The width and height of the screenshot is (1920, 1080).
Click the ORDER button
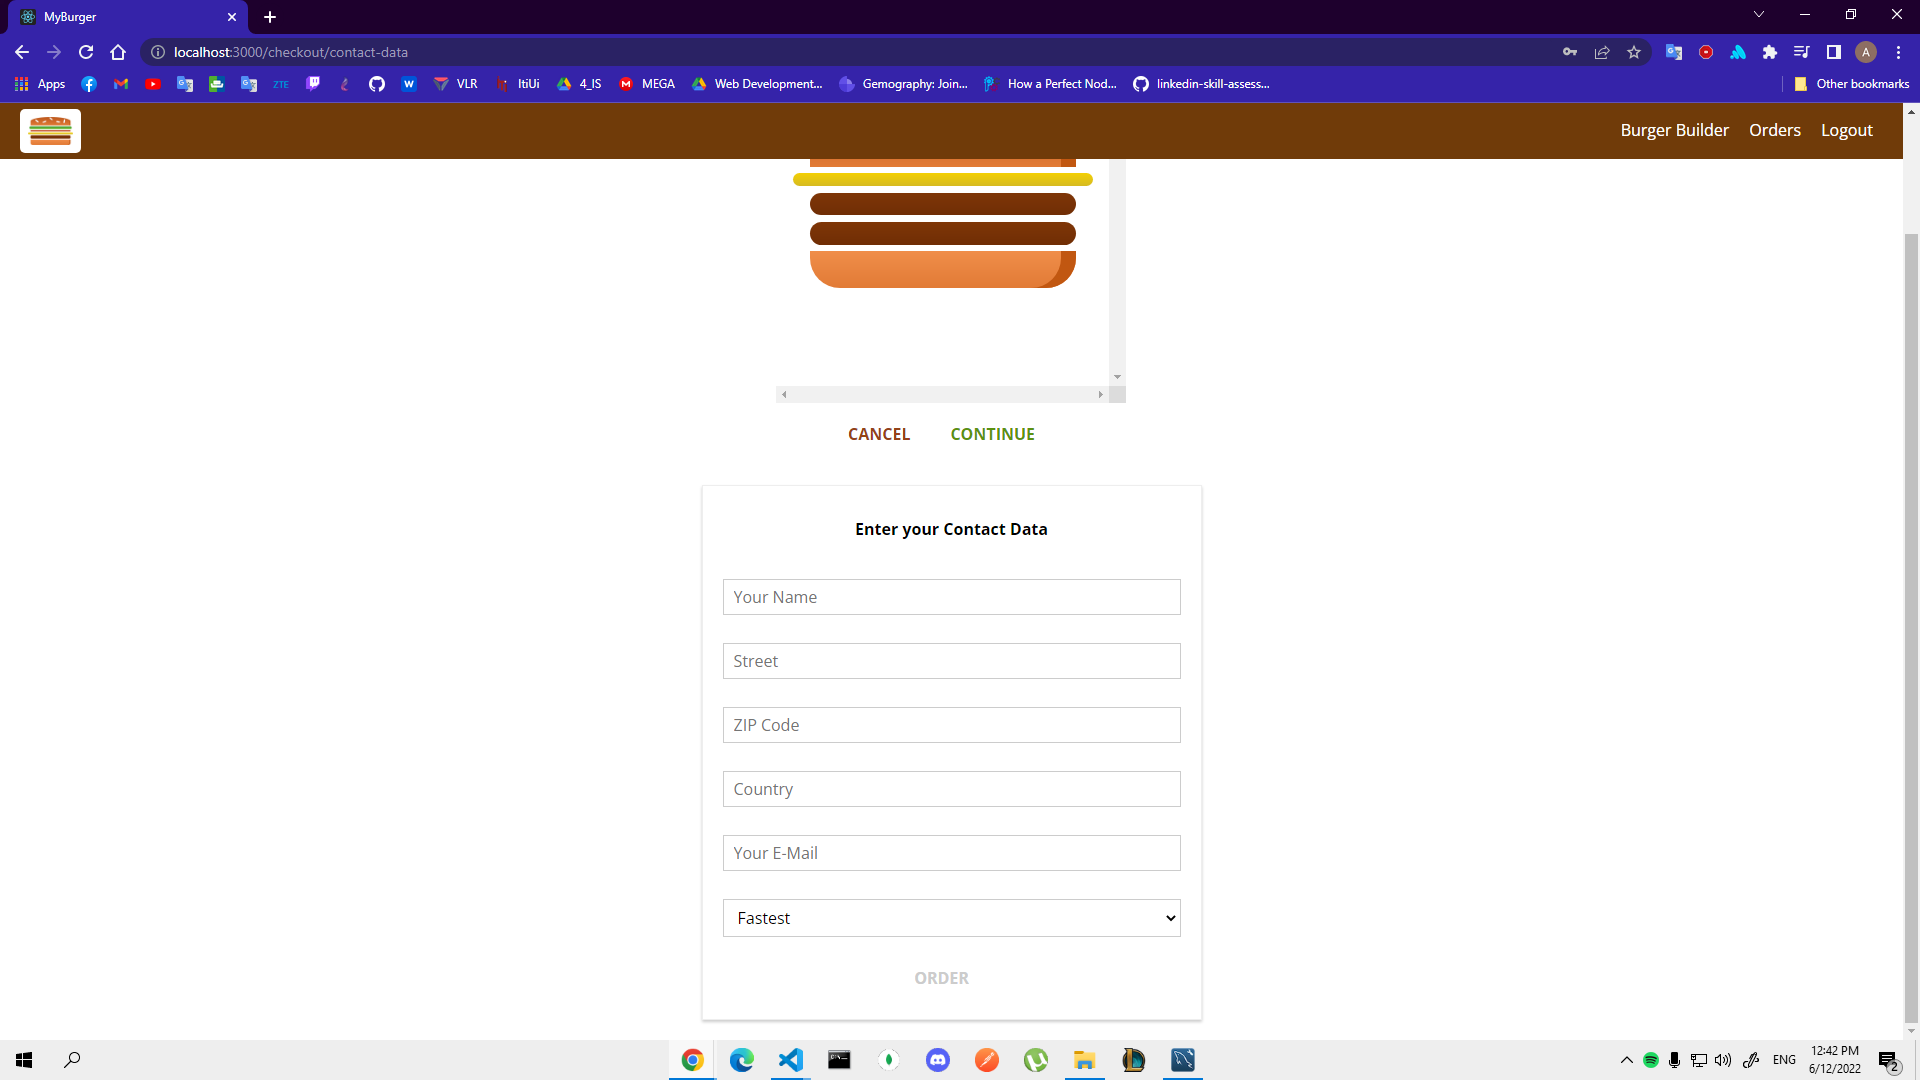coord(941,978)
